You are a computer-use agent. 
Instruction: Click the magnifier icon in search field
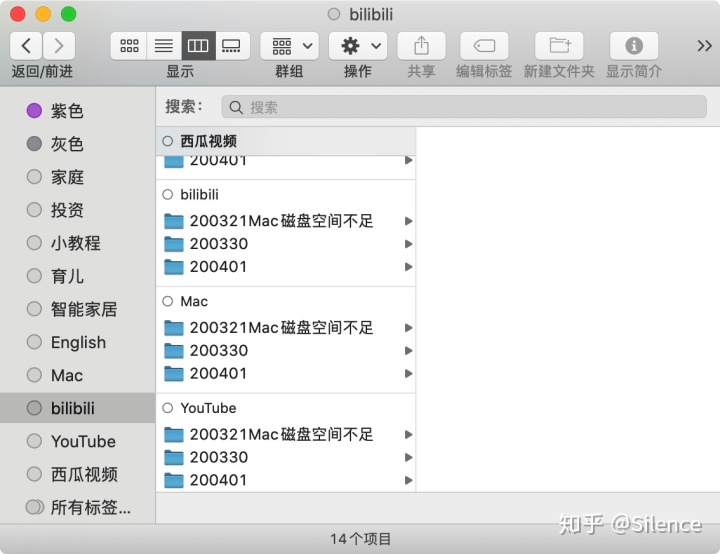point(236,107)
